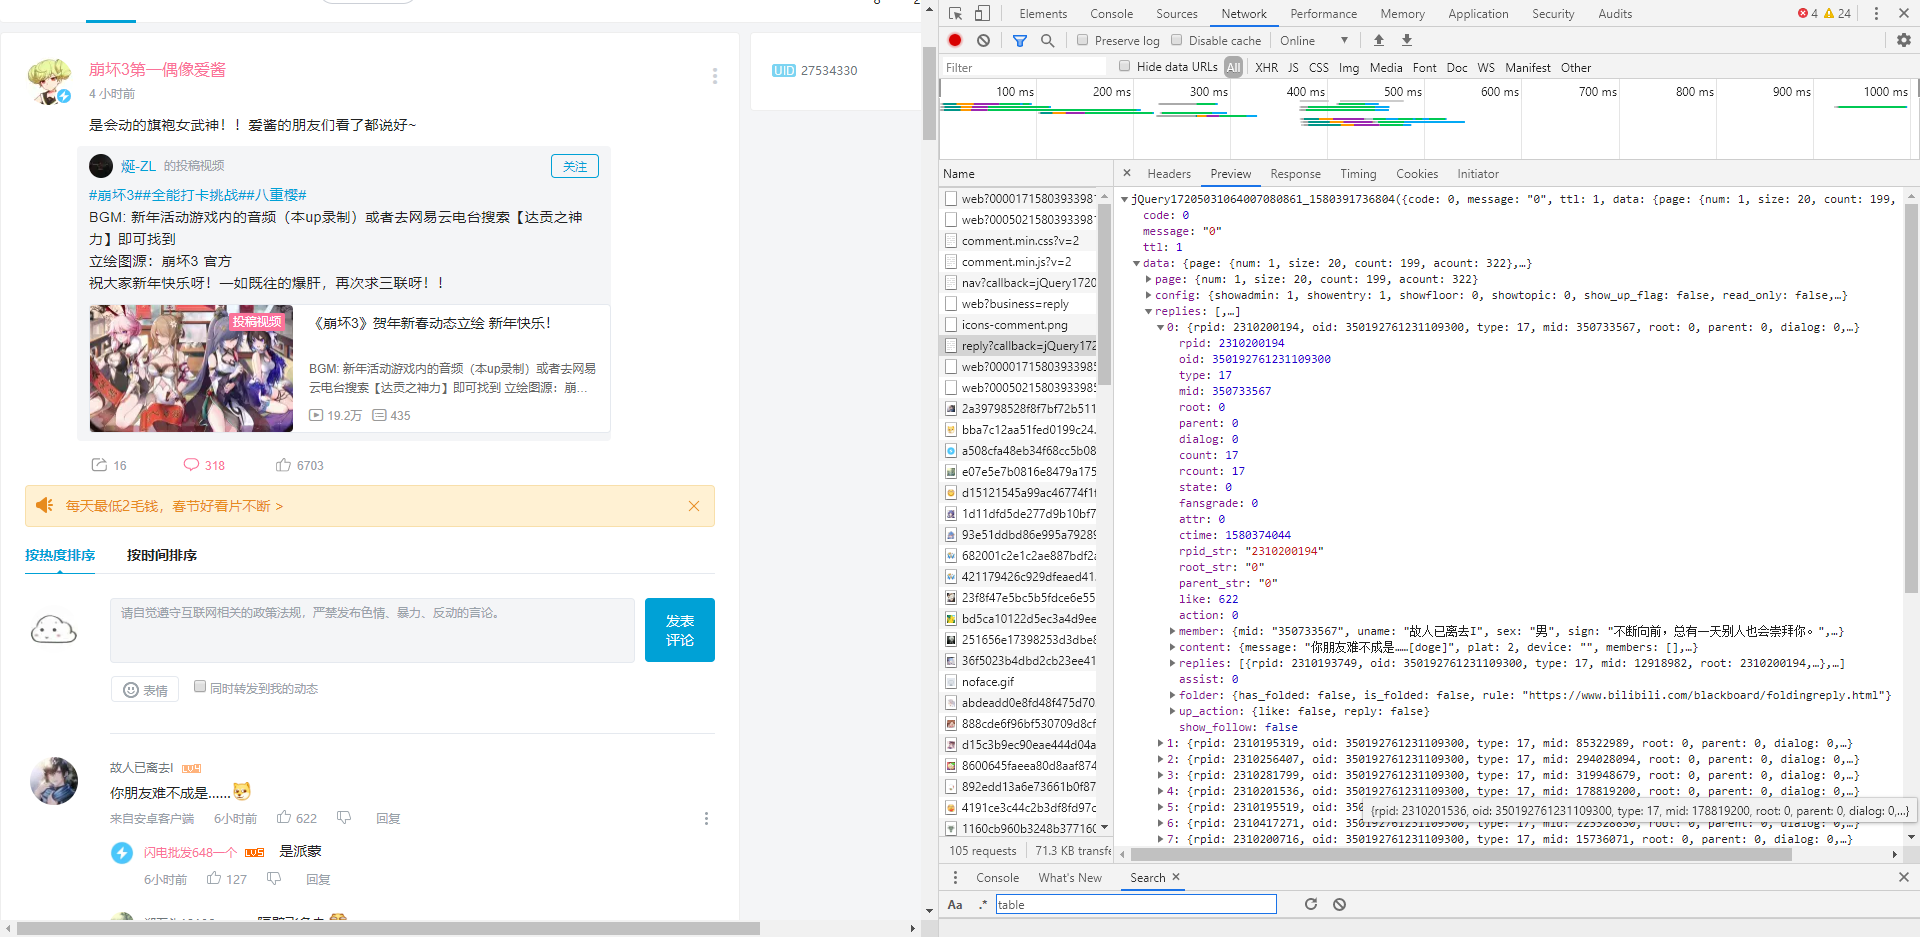Clear the network log icon
1920x937 pixels.
(984, 40)
